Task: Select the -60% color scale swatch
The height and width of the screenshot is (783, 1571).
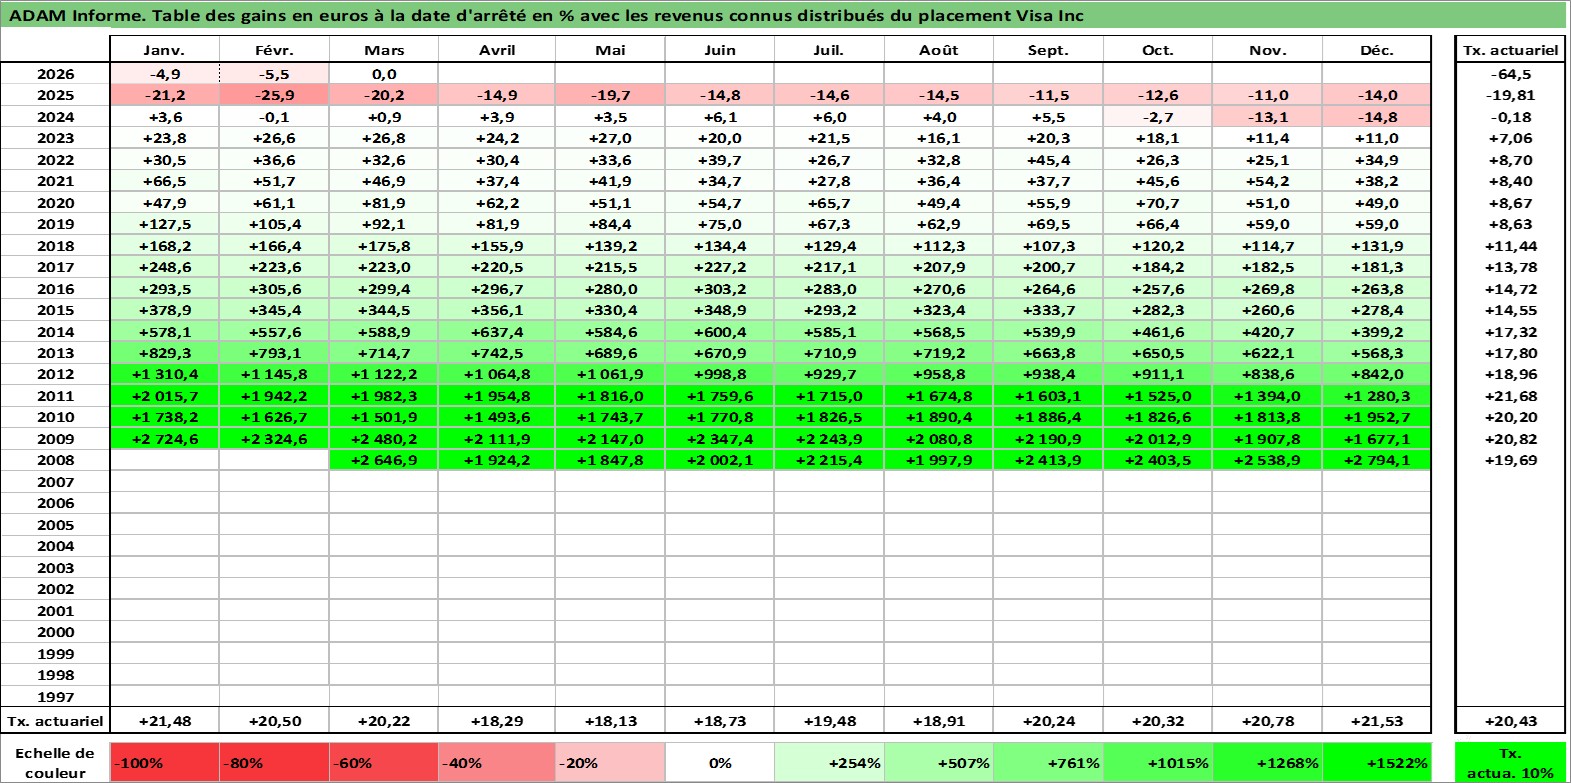Action: [384, 762]
